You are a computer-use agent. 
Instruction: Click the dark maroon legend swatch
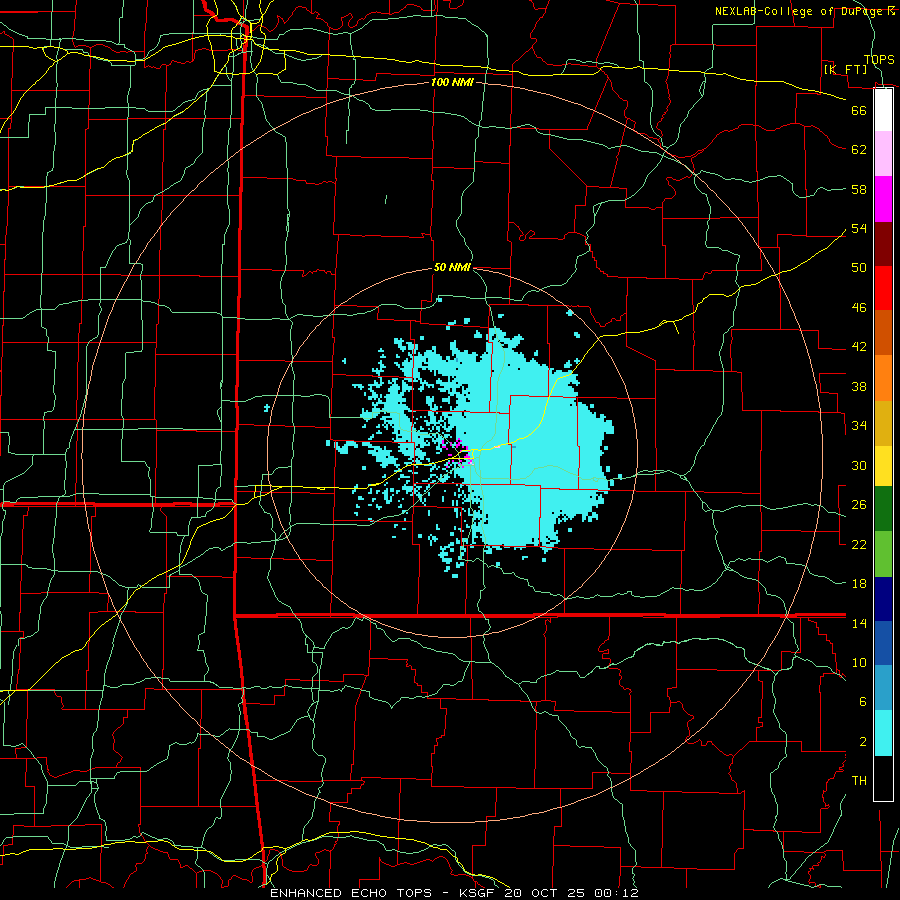(x=883, y=243)
